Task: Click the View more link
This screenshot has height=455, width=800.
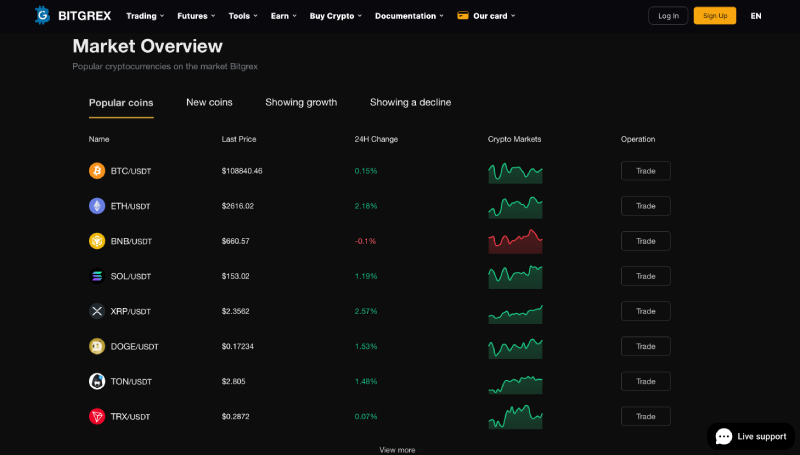Action: (x=397, y=450)
